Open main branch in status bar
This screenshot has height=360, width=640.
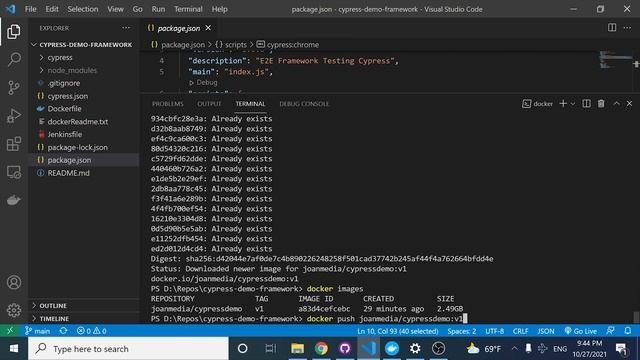pyautogui.click(x=37, y=331)
